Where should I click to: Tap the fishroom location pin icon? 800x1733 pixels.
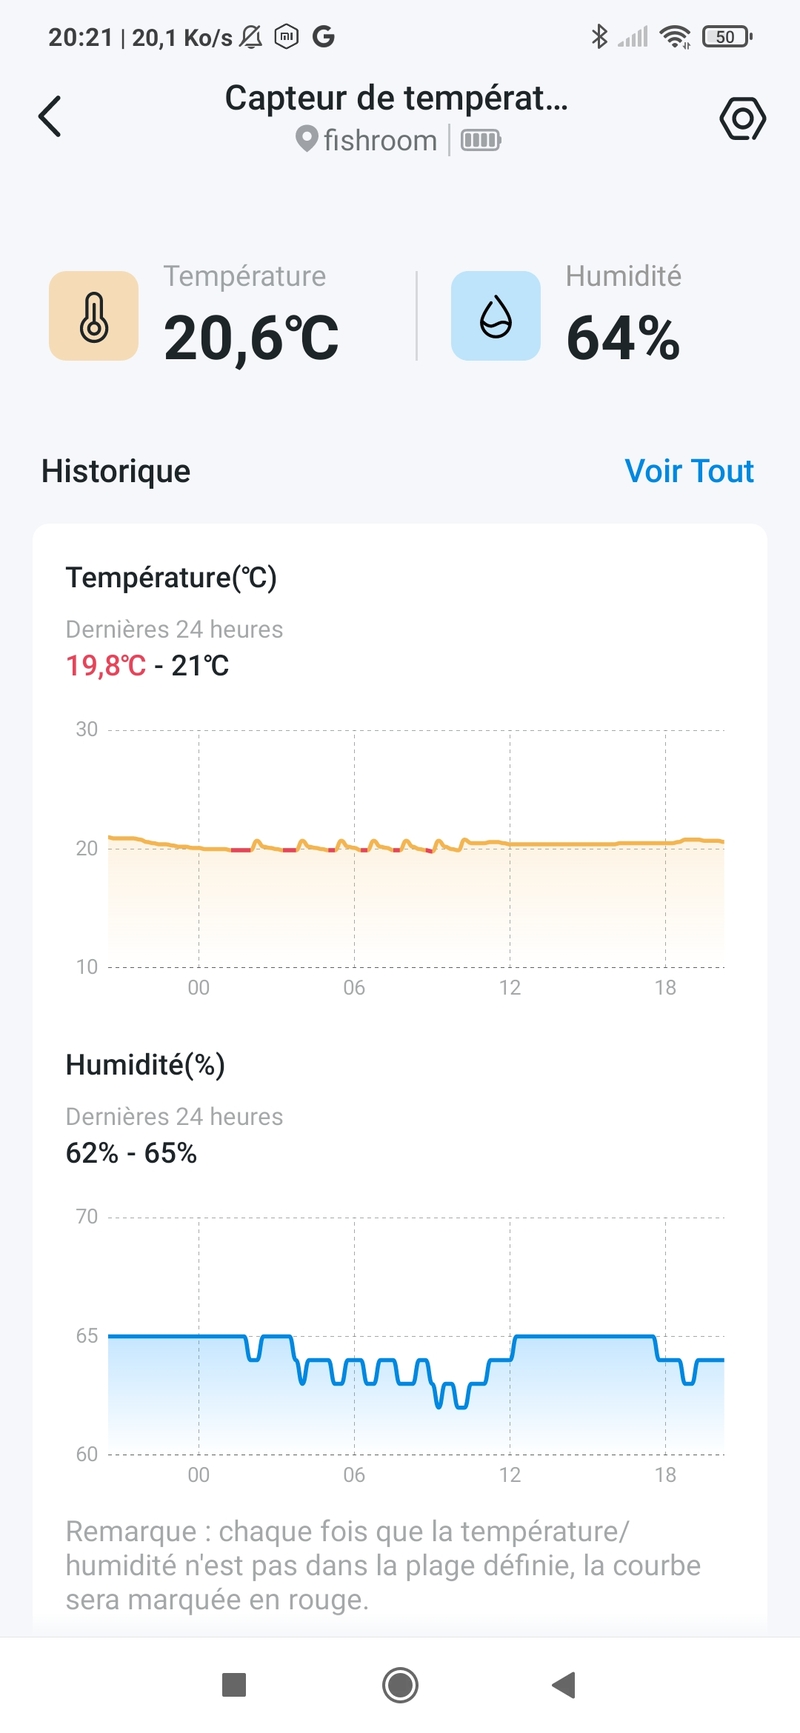(307, 139)
